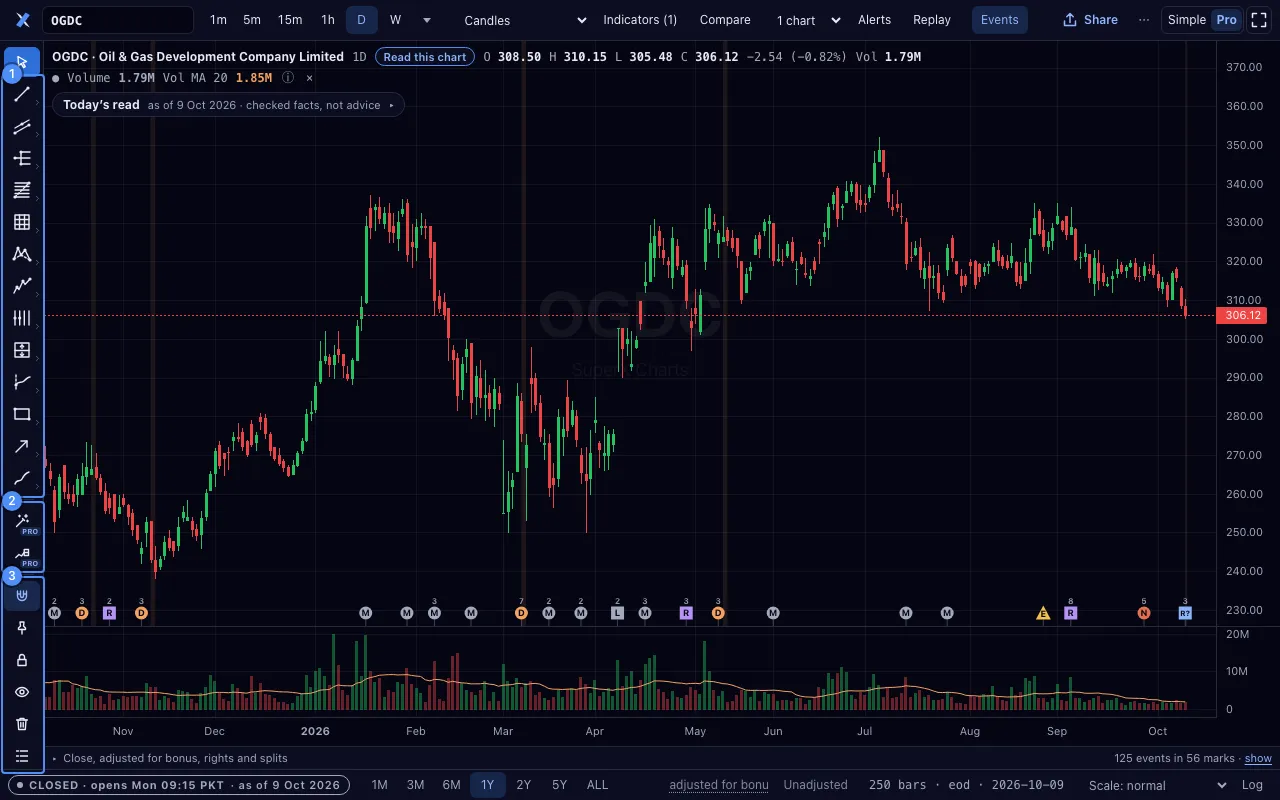
Task: Select the 15m timeframe
Action: tap(290, 20)
